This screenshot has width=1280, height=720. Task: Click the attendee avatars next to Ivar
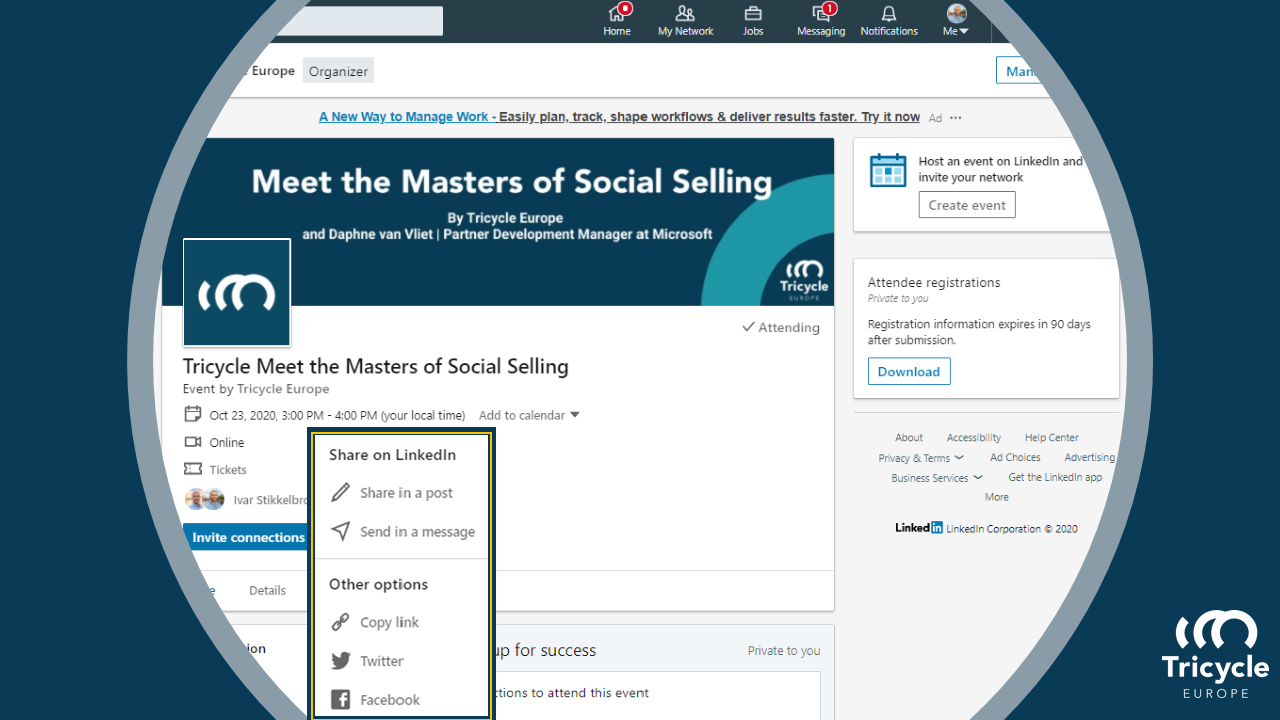click(x=205, y=499)
